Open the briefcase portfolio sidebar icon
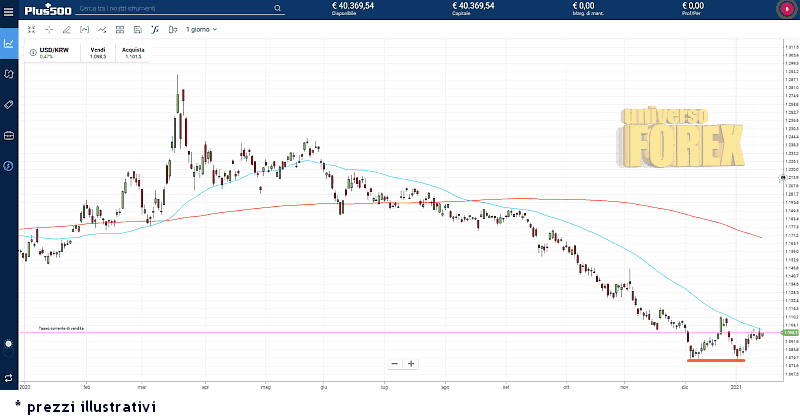The height and width of the screenshot is (417, 800). [x=9, y=135]
